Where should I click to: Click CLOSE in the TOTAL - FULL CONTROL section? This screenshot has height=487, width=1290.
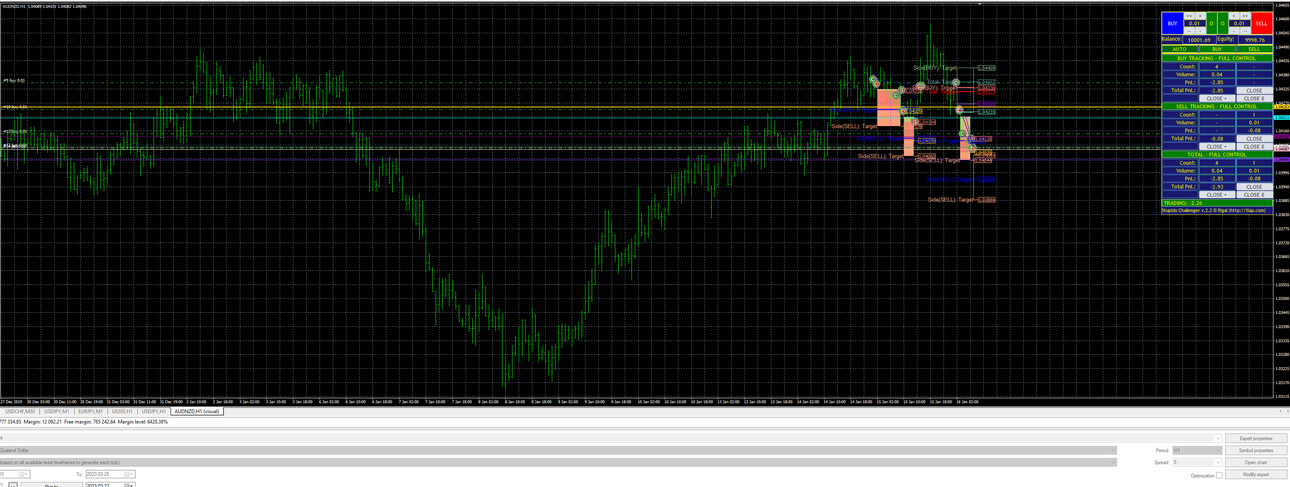pos(1254,187)
